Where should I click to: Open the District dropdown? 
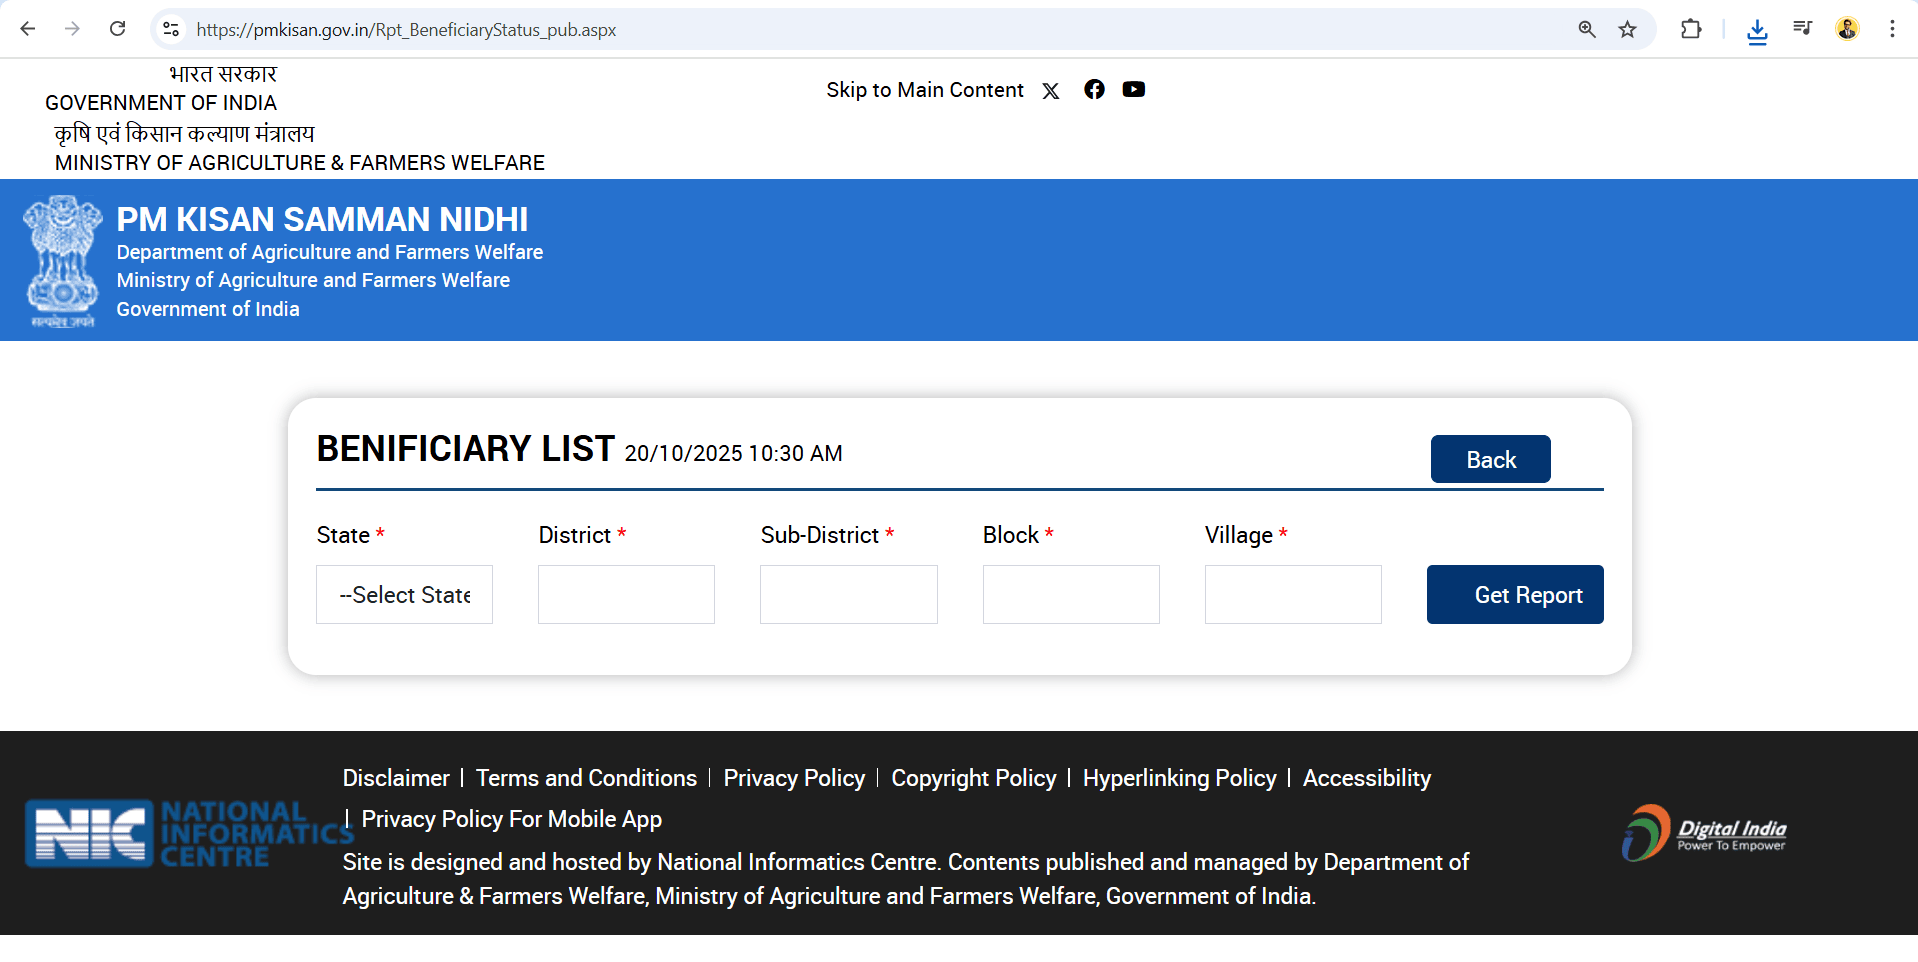coord(626,595)
